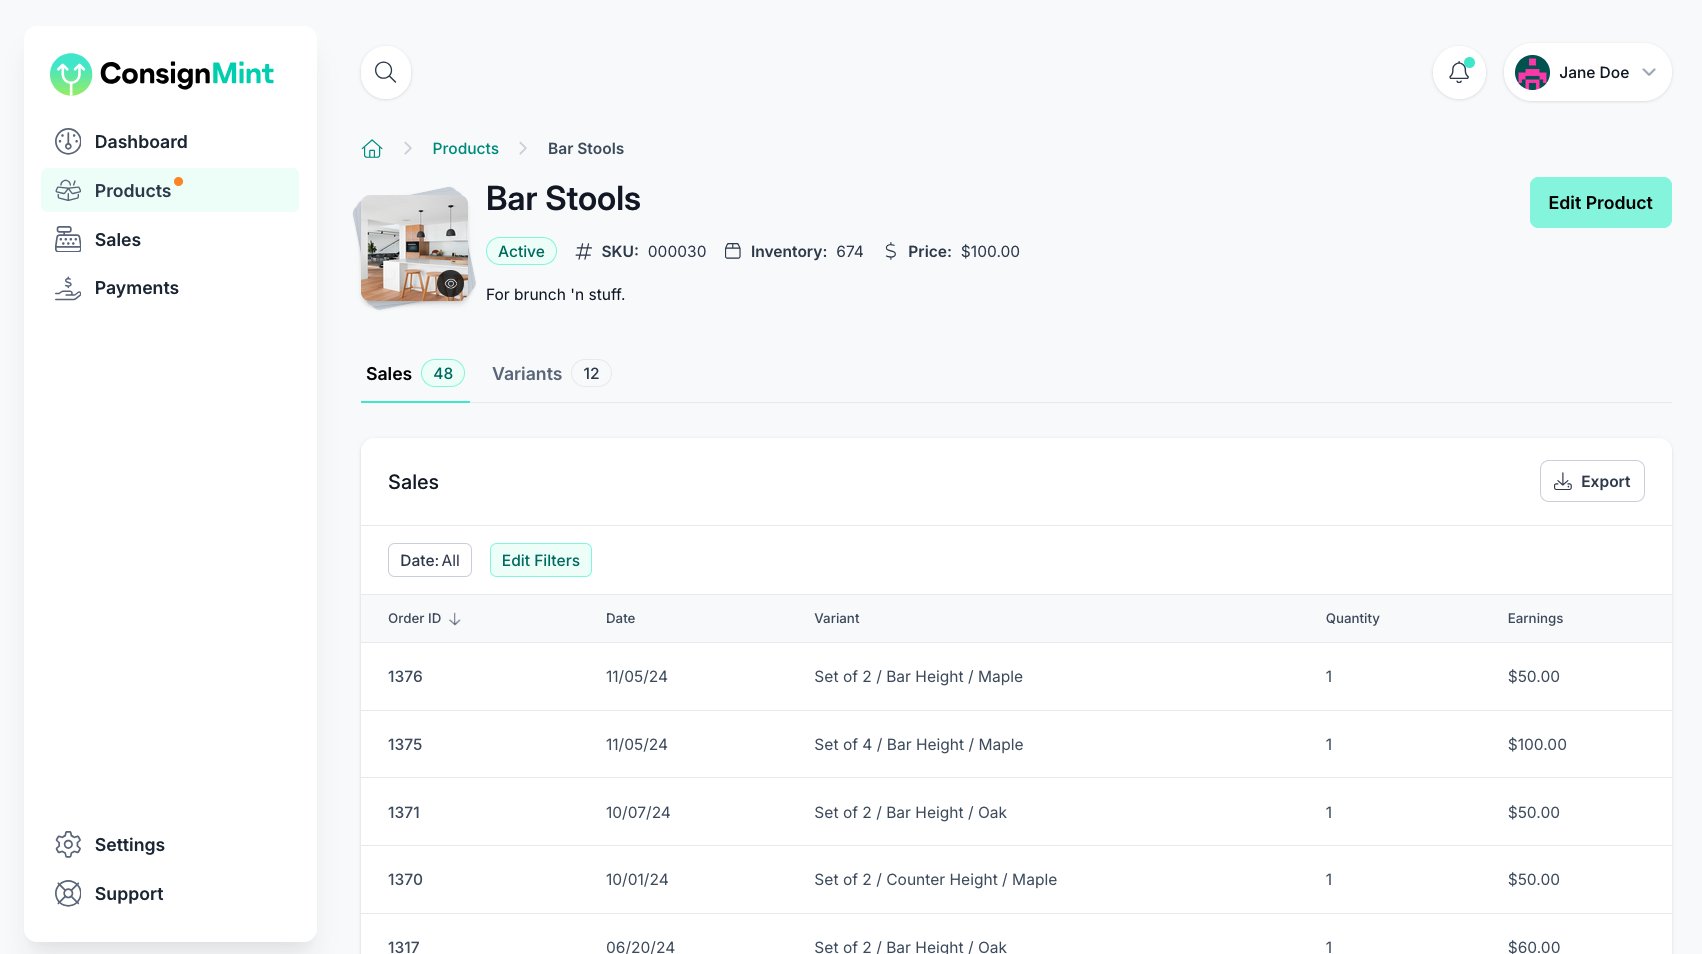Open order 1375 row
This screenshot has height=954, width=1702.
[x=1016, y=745]
